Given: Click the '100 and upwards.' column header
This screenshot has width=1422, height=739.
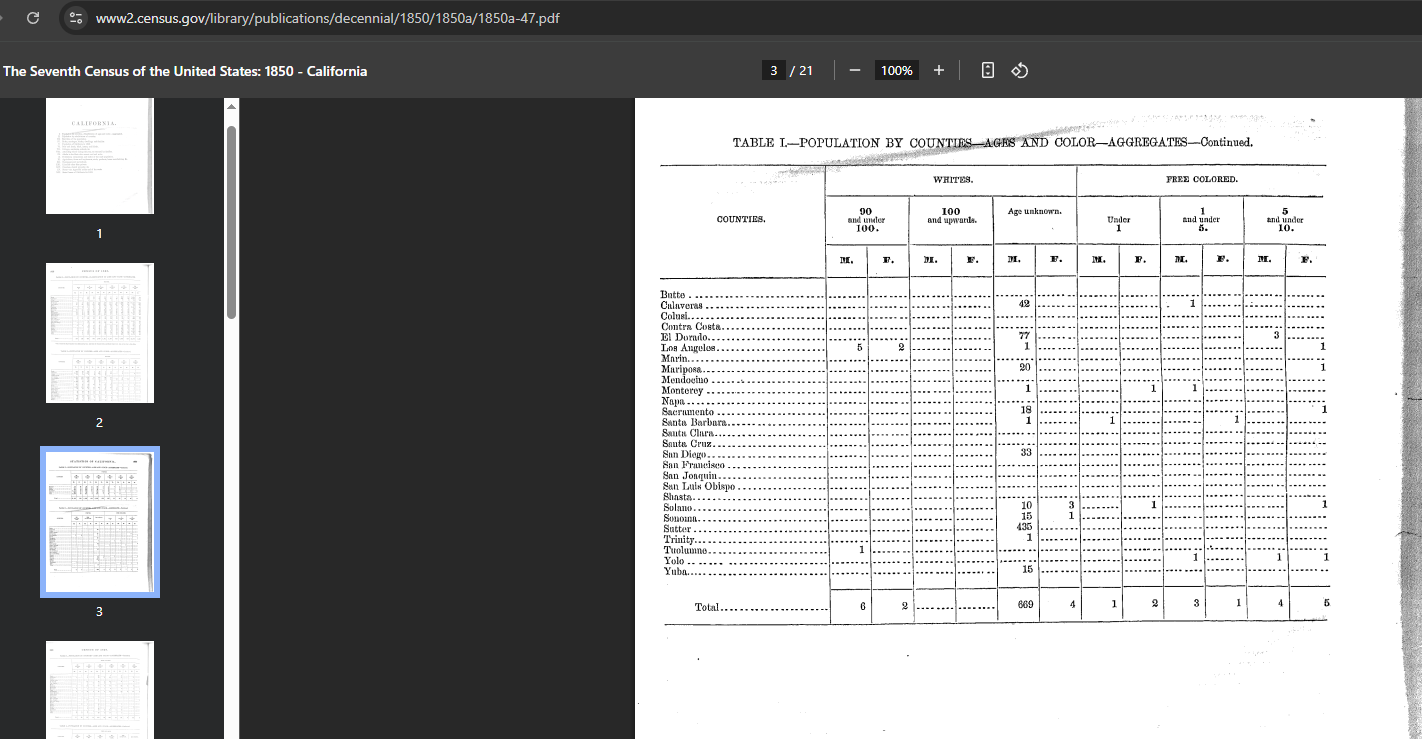Looking at the screenshot, I should [951, 215].
